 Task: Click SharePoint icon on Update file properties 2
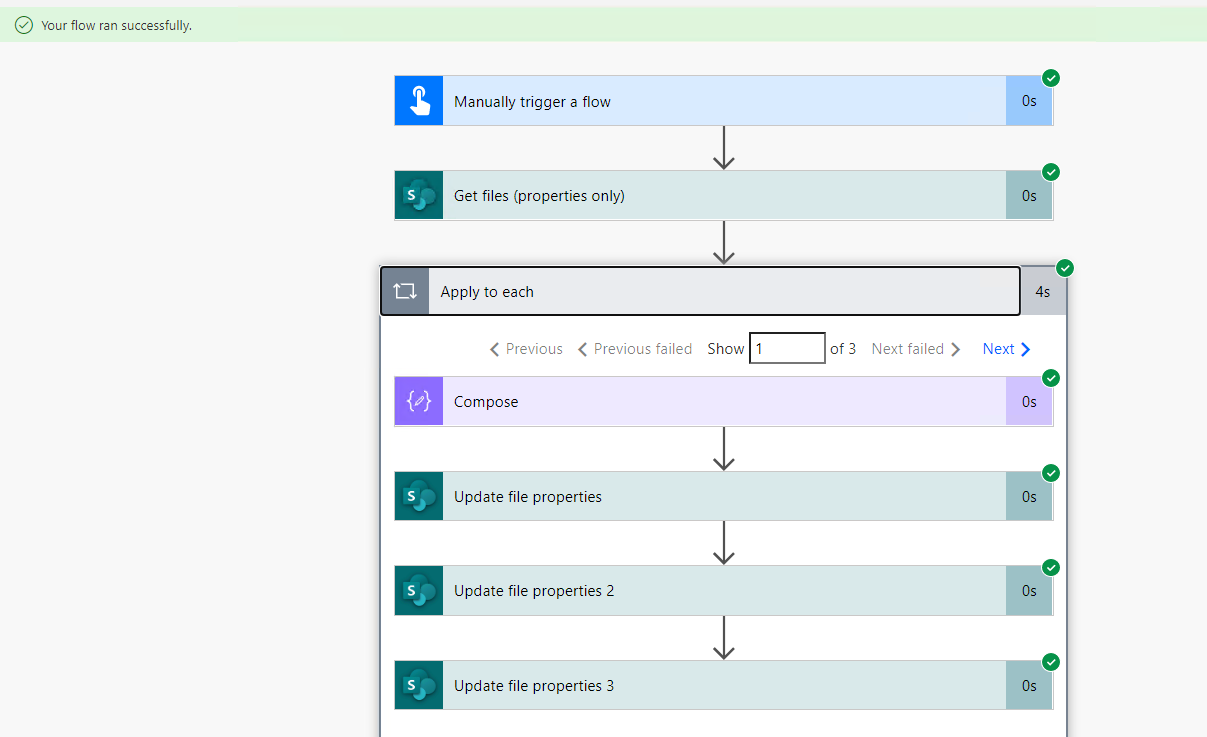point(419,590)
